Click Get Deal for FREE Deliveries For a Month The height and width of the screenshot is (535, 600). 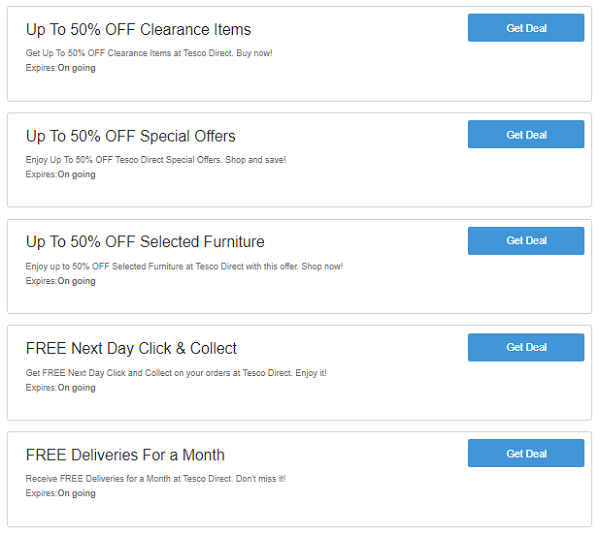click(526, 453)
